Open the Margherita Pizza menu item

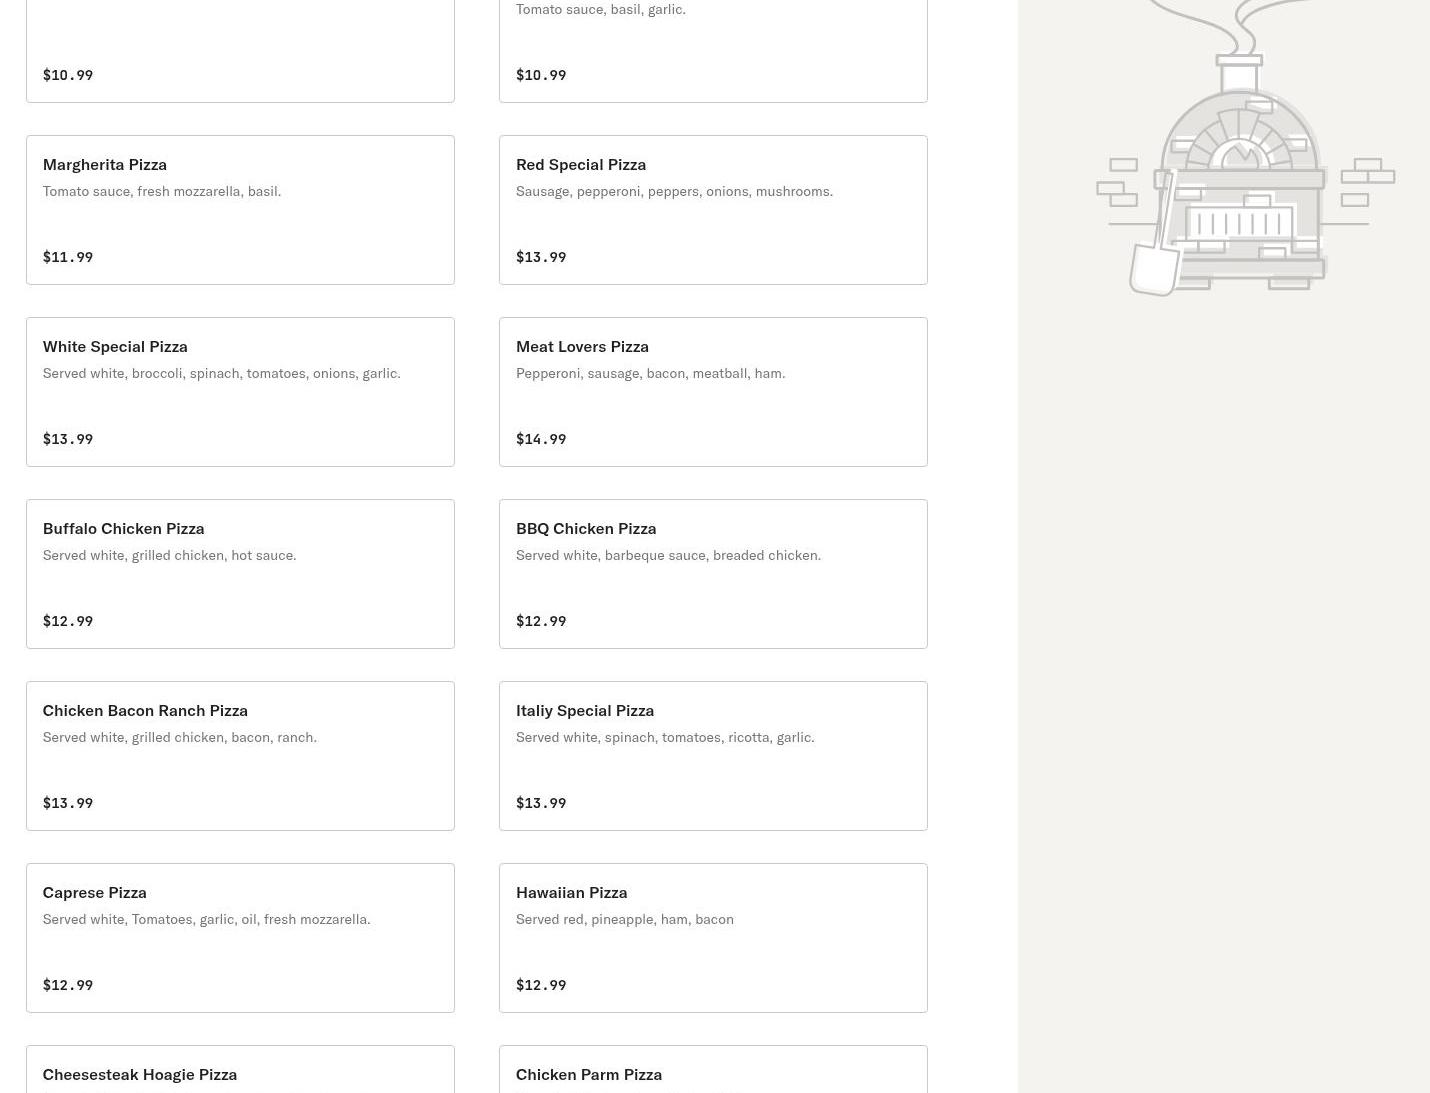coord(240,210)
